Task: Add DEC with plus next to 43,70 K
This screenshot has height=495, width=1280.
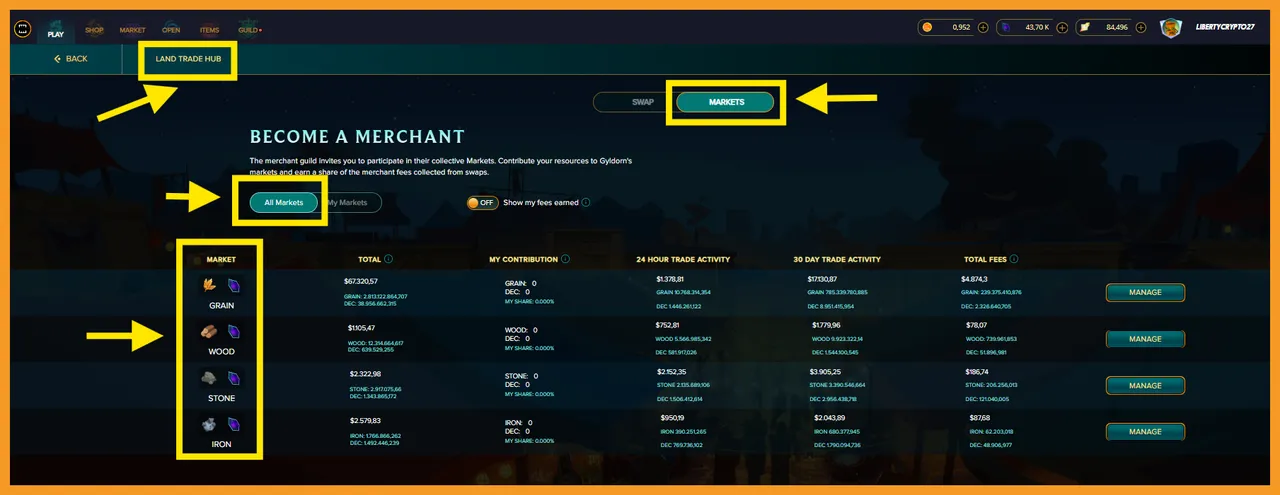Action: (1062, 28)
